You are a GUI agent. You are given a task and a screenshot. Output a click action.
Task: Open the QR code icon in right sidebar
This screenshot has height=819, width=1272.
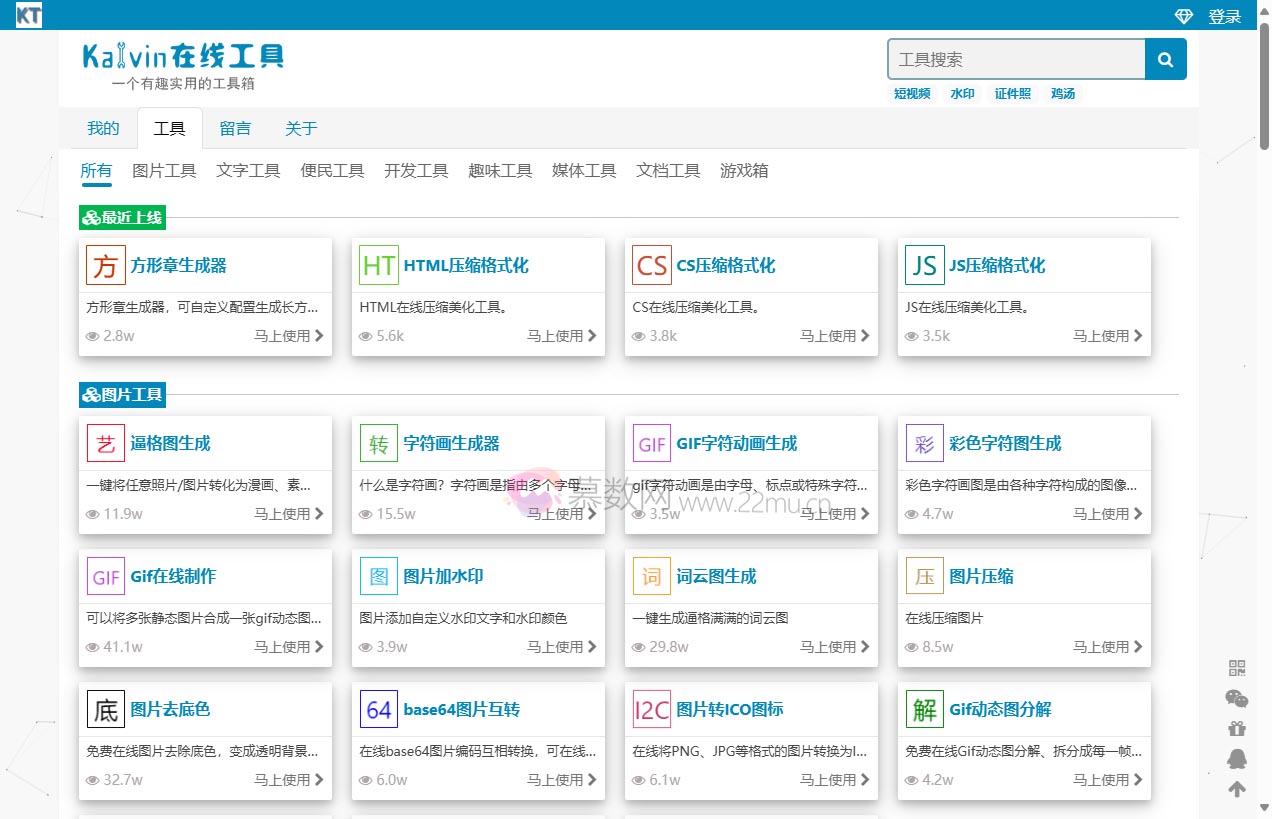(x=1237, y=667)
